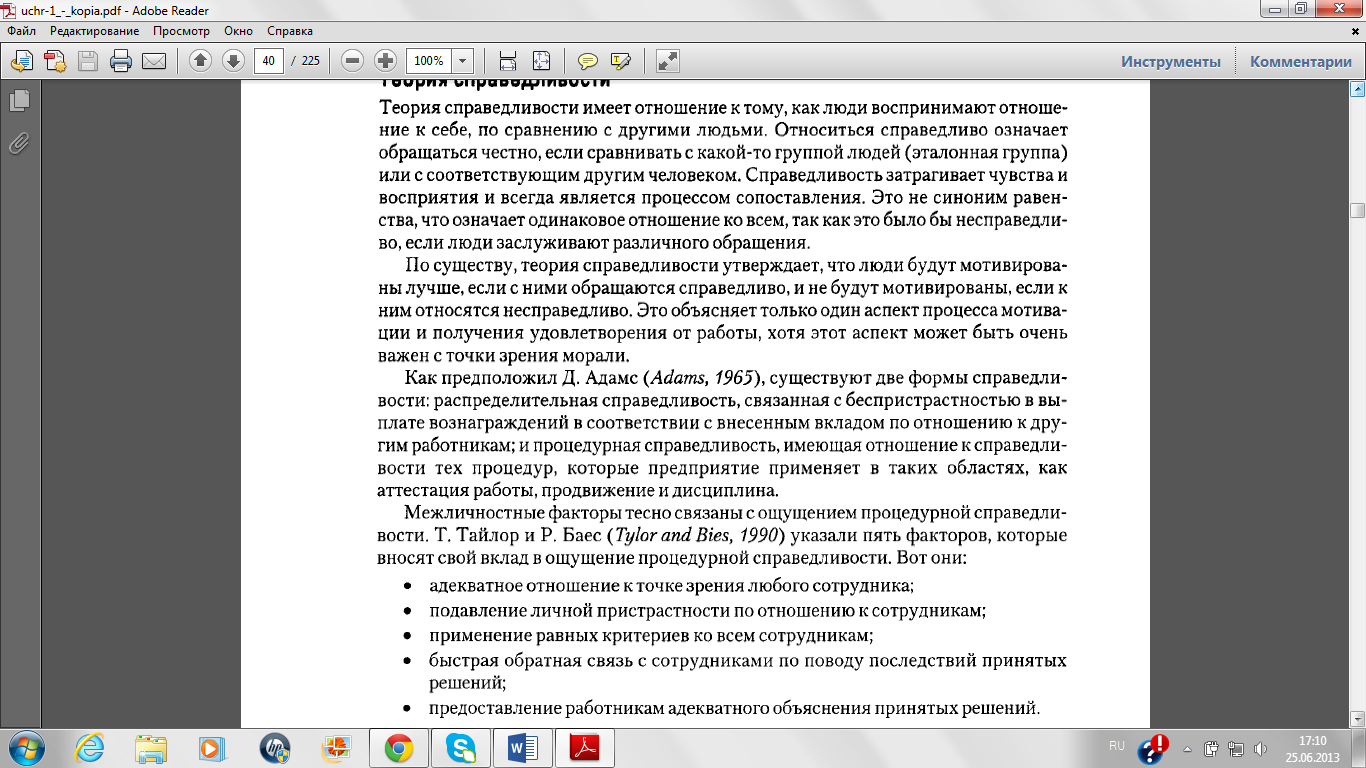Click the fit one full page icon
The width and height of the screenshot is (1366, 768).
541,61
